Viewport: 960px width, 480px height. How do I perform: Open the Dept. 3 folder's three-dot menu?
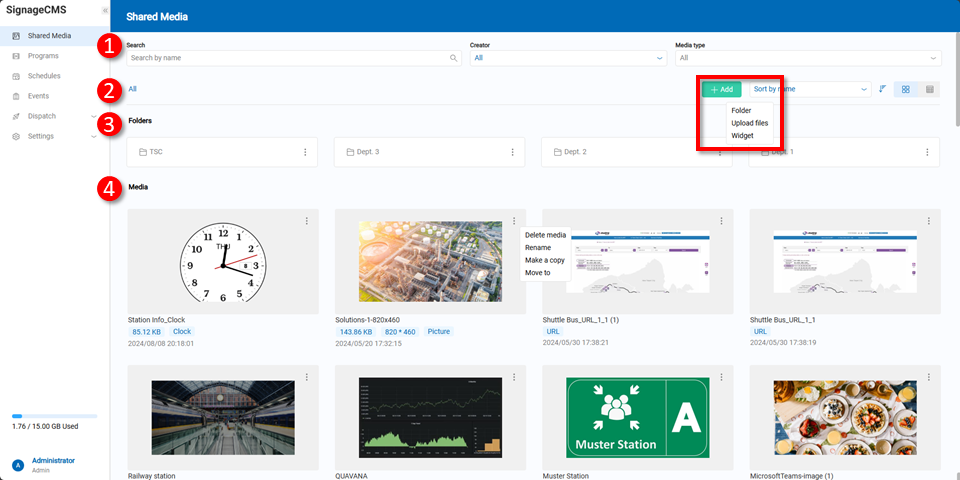tap(512, 152)
